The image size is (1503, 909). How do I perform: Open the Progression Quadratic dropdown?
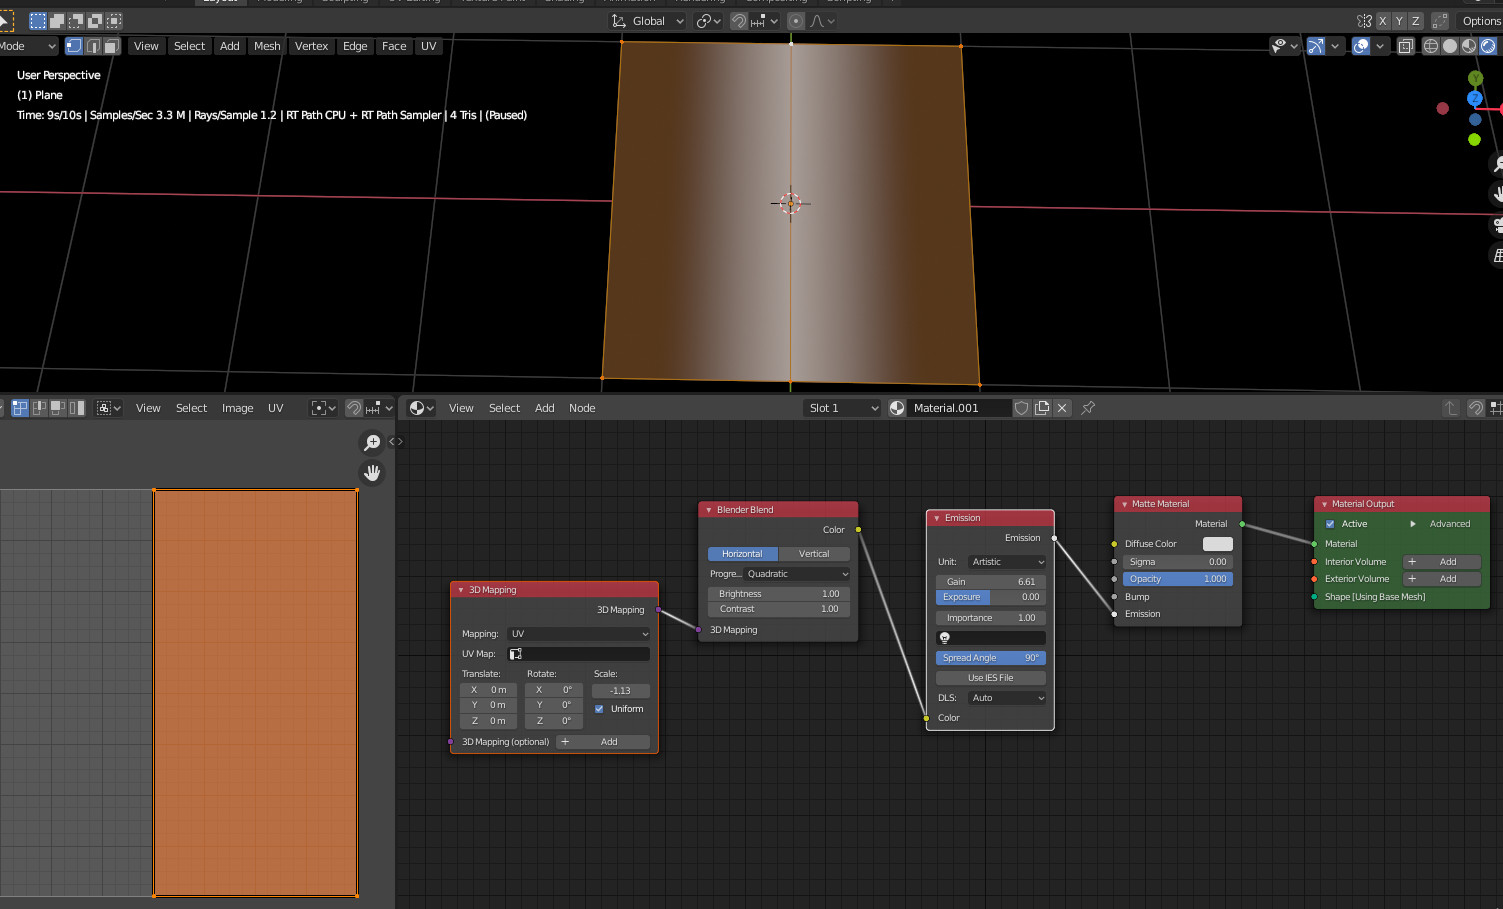point(797,574)
